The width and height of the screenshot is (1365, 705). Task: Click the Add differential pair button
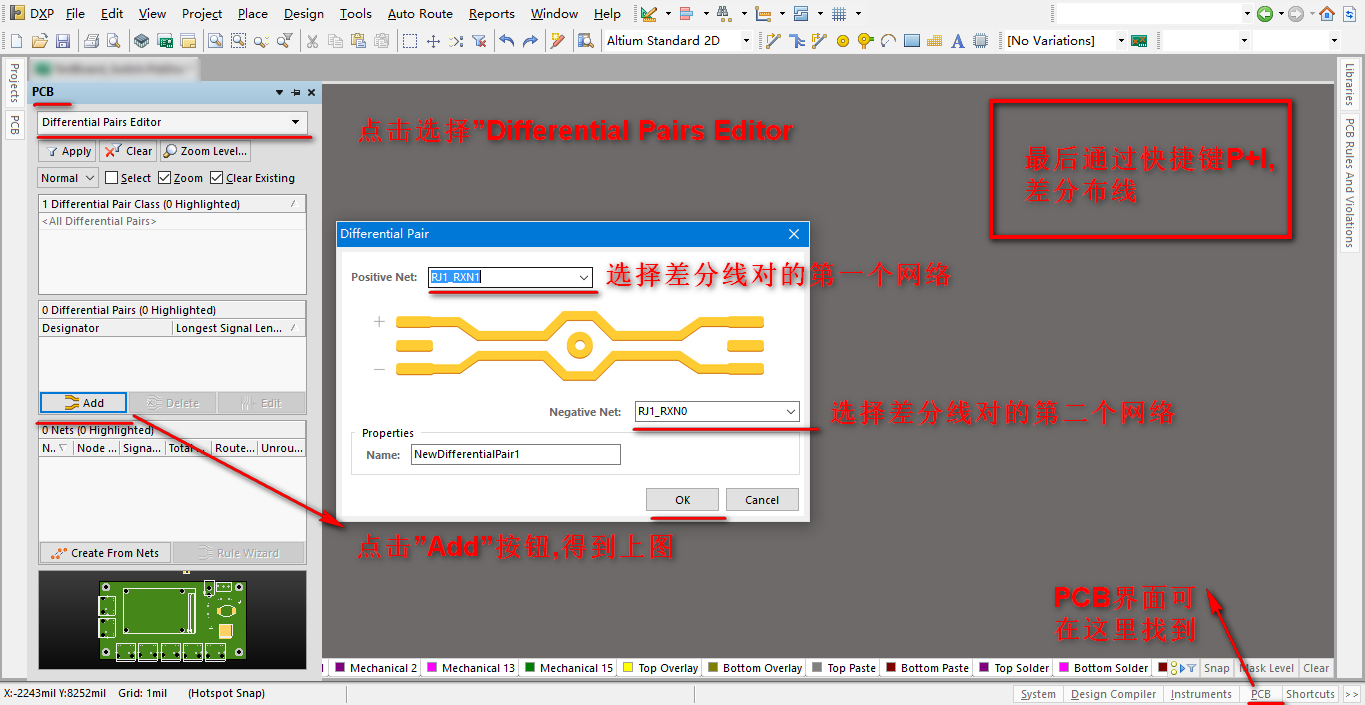(x=84, y=403)
